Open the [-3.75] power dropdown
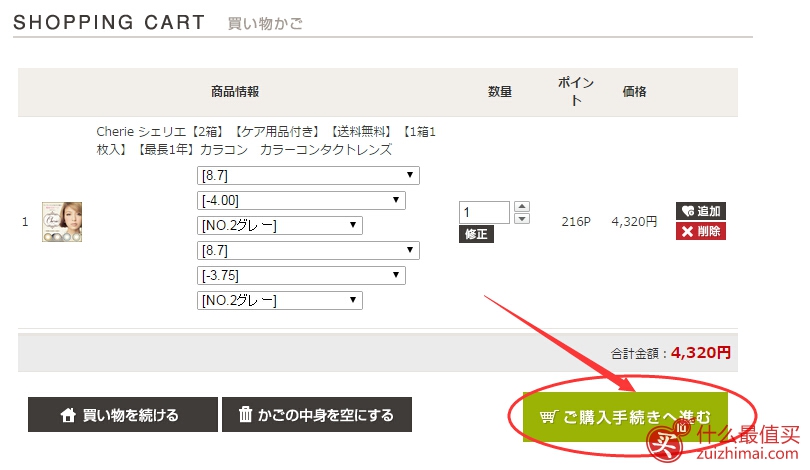This screenshot has width=810, height=470. point(301,275)
